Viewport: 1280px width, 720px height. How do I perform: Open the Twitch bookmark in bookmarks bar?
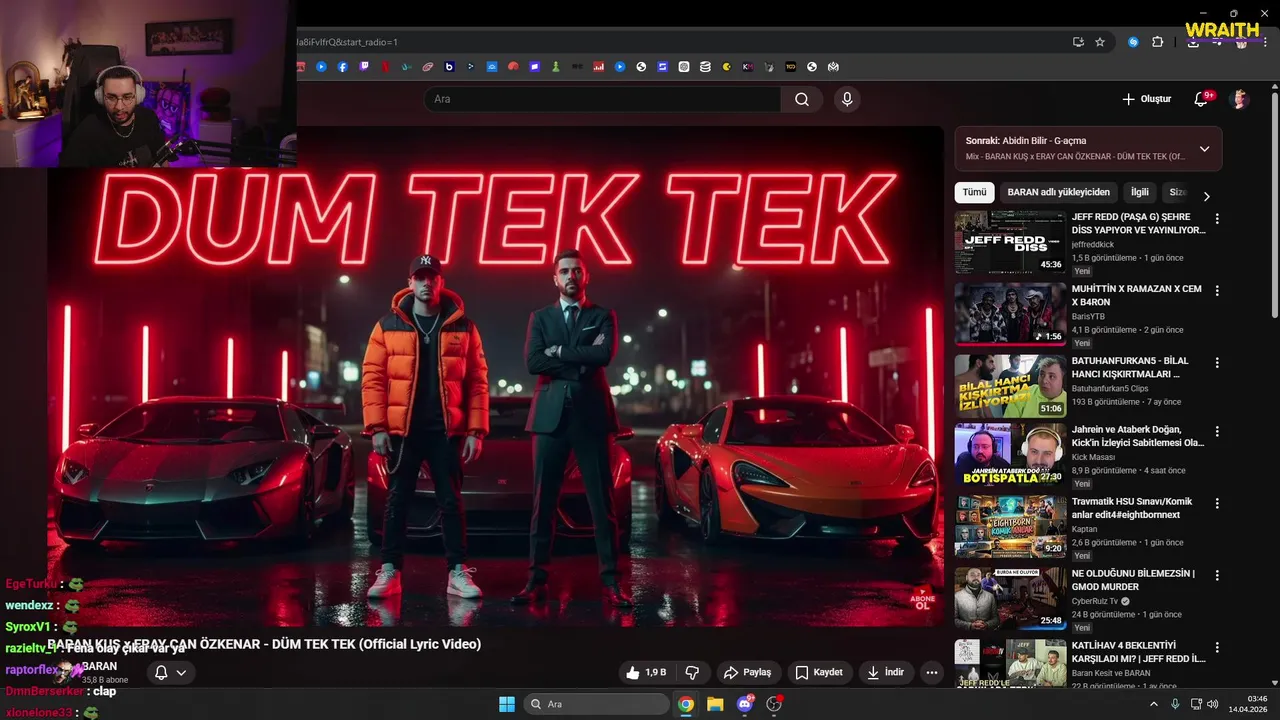[364, 67]
